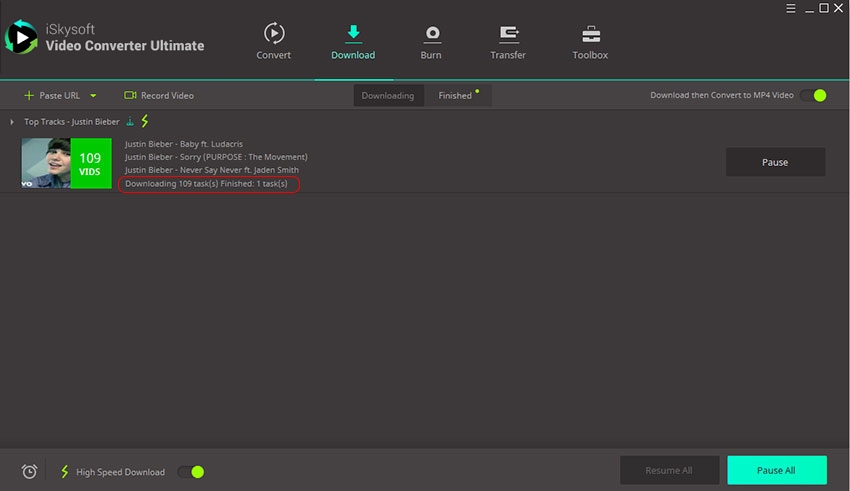Expand the Paste URL dropdown arrow

click(93, 96)
